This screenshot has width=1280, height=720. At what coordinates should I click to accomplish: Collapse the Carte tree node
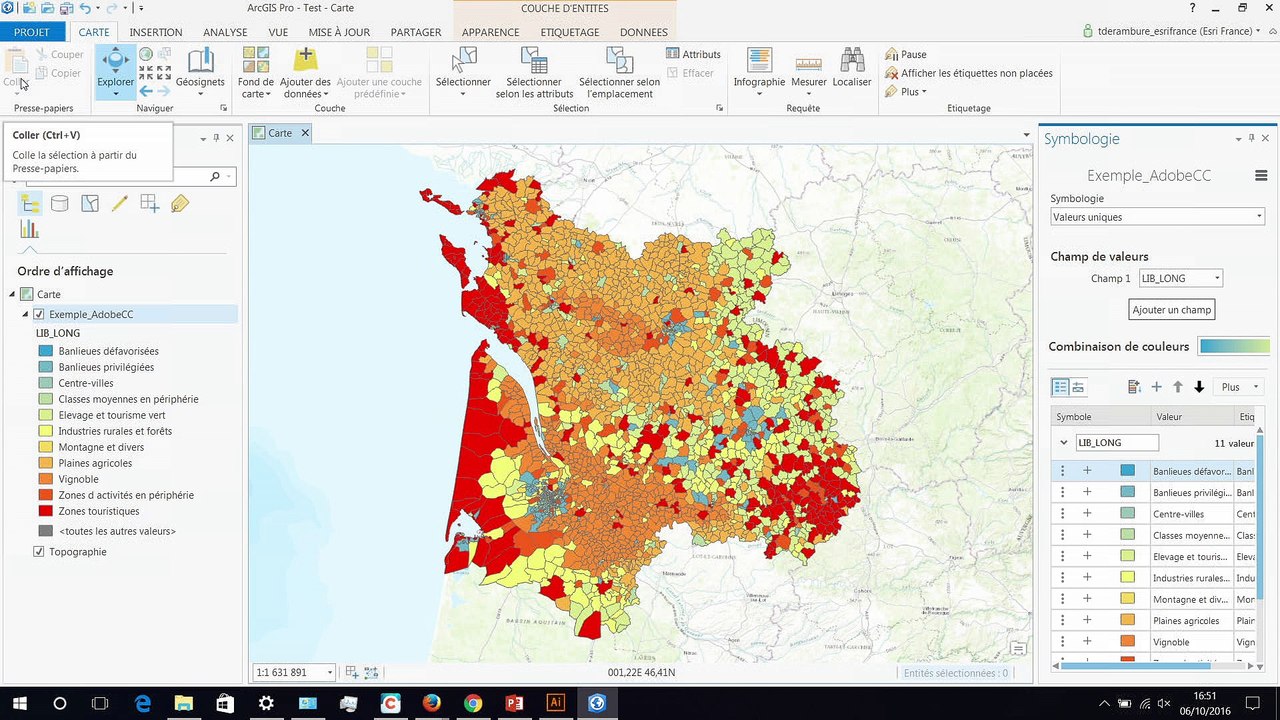(x=13, y=294)
